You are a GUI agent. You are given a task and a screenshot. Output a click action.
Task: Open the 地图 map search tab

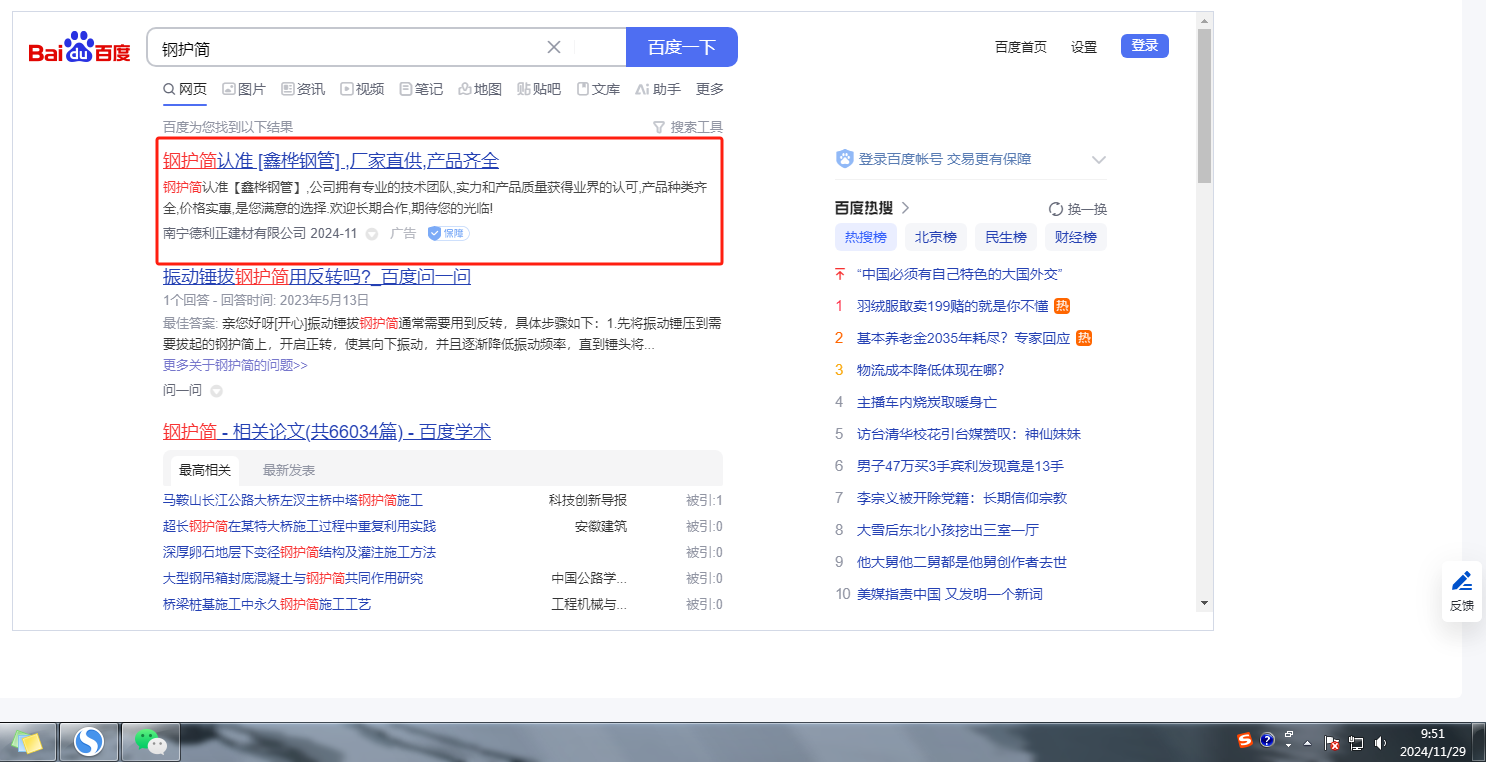click(x=480, y=89)
